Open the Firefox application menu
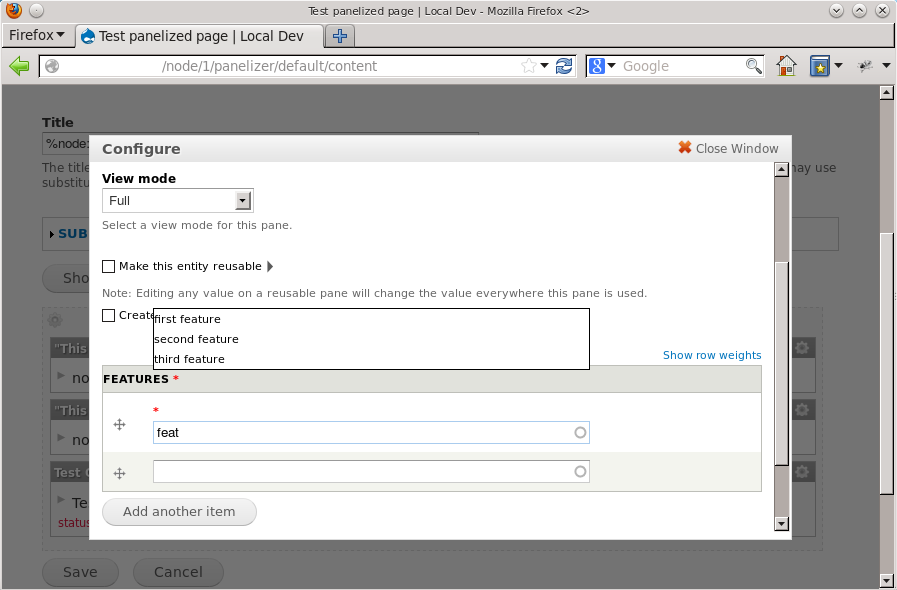The image size is (897, 590). (37, 35)
